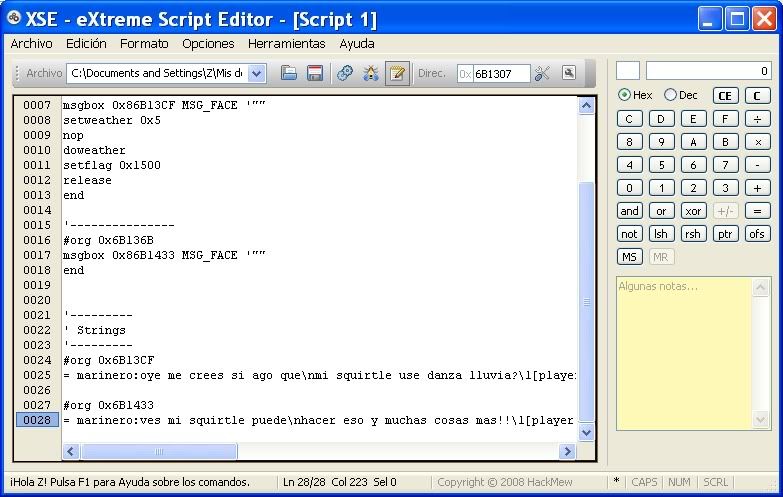
Task: Click line 'setweather 0x5' in editor
Action: (112, 120)
